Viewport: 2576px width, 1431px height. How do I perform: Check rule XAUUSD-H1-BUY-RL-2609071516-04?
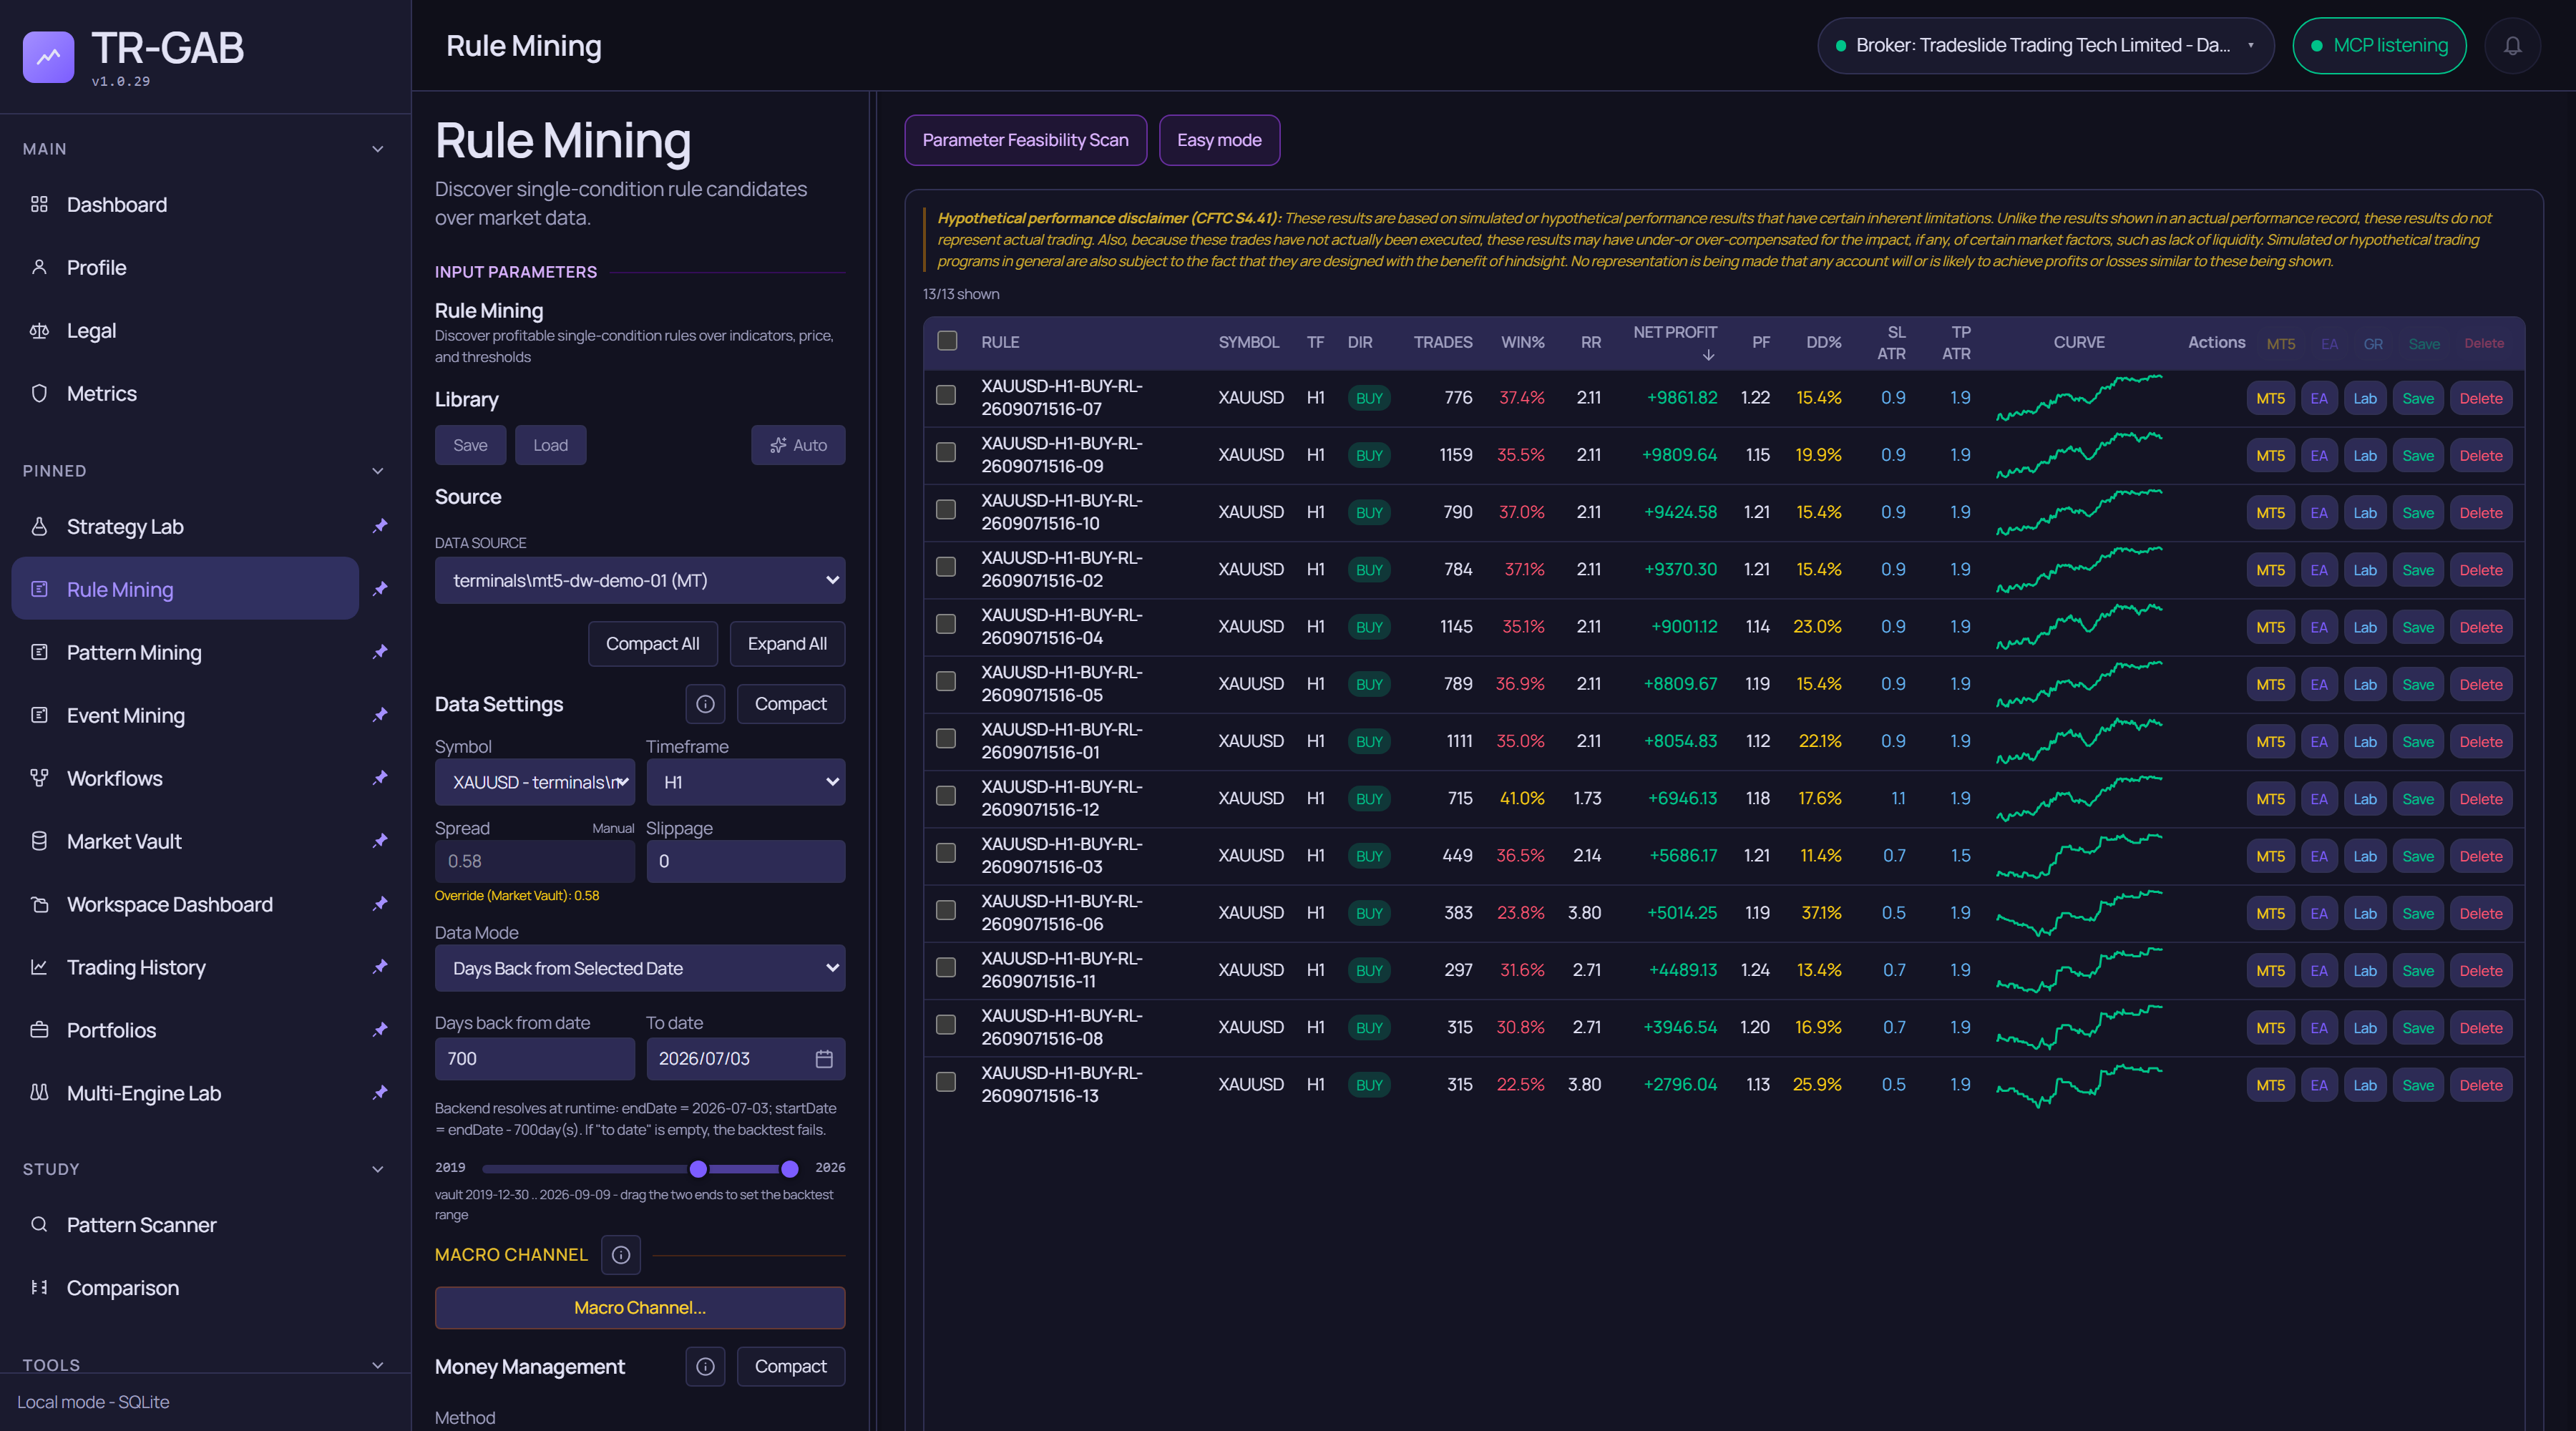click(x=945, y=624)
